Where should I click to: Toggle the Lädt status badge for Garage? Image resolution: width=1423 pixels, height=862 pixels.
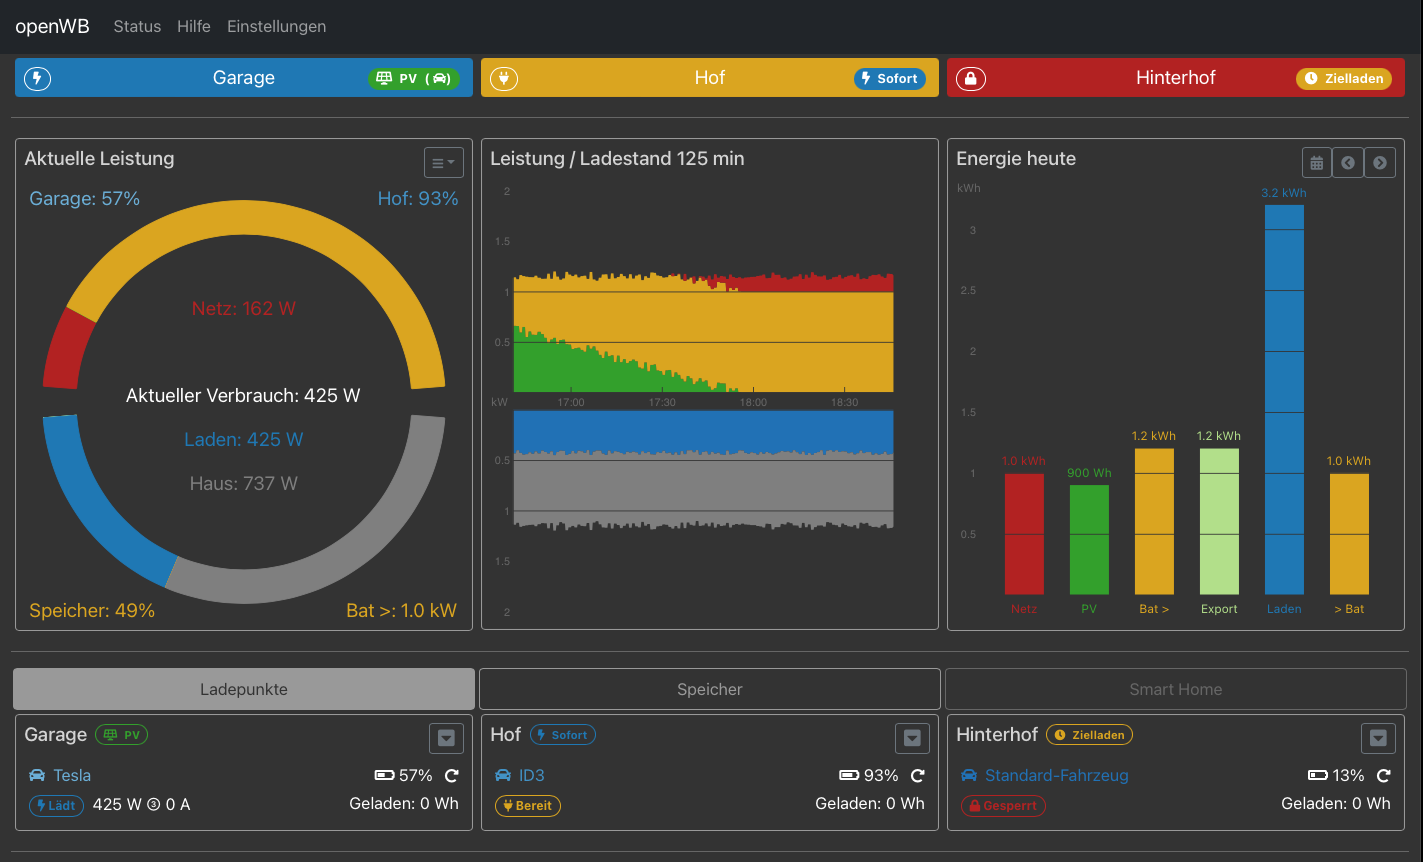tap(56, 805)
